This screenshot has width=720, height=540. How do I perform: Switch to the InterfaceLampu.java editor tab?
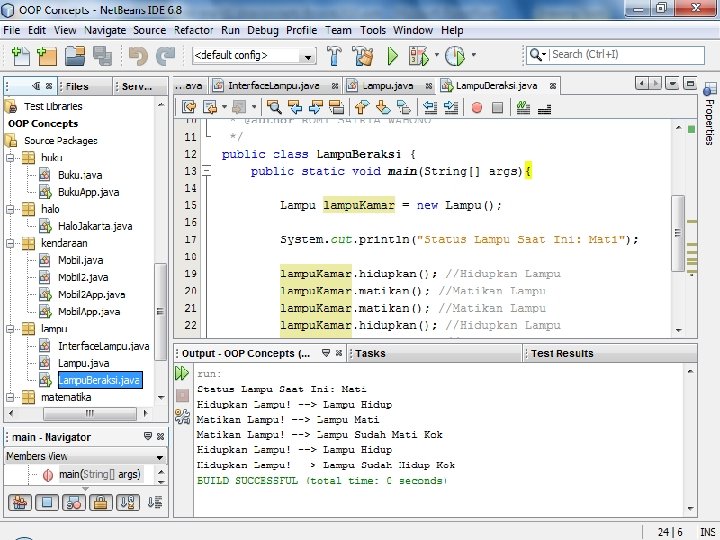point(273,86)
